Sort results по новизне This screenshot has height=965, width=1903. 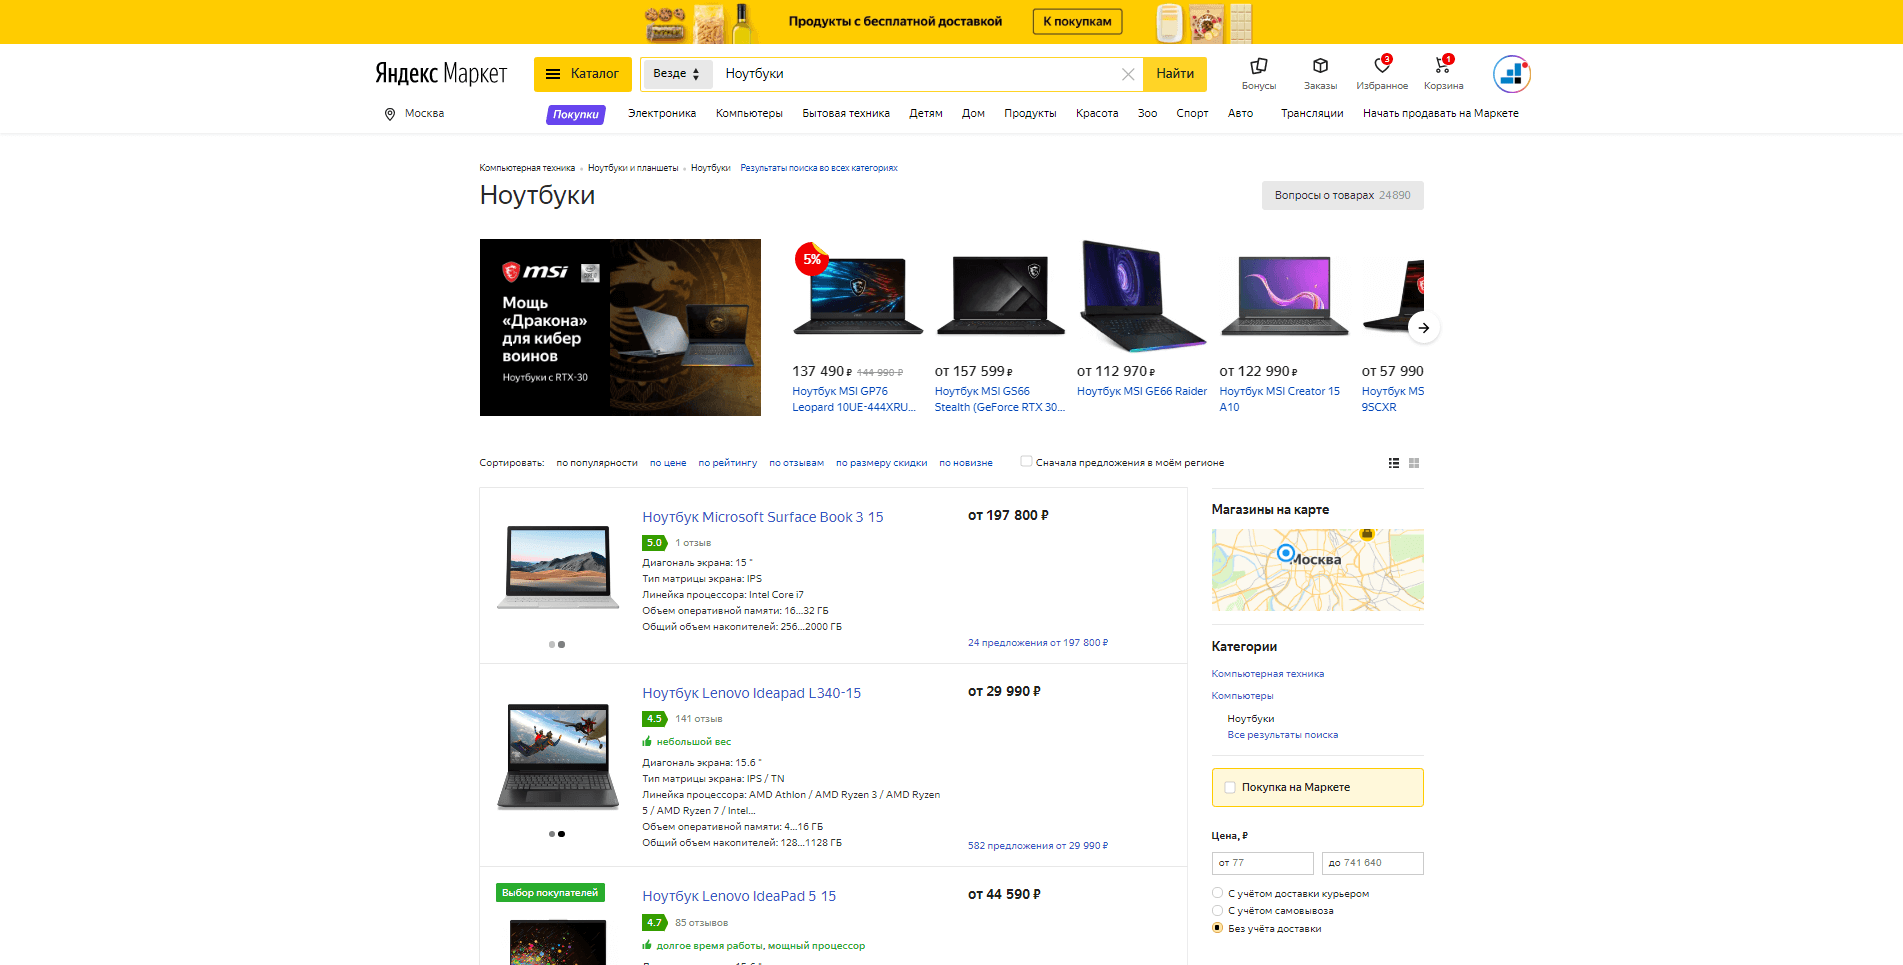pyautogui.click(x=966, y=463)
